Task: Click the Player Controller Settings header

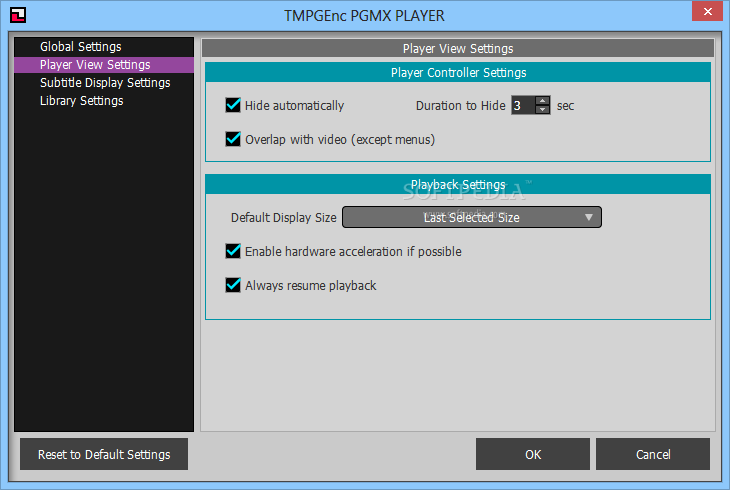Action: [x=458, y=73]
